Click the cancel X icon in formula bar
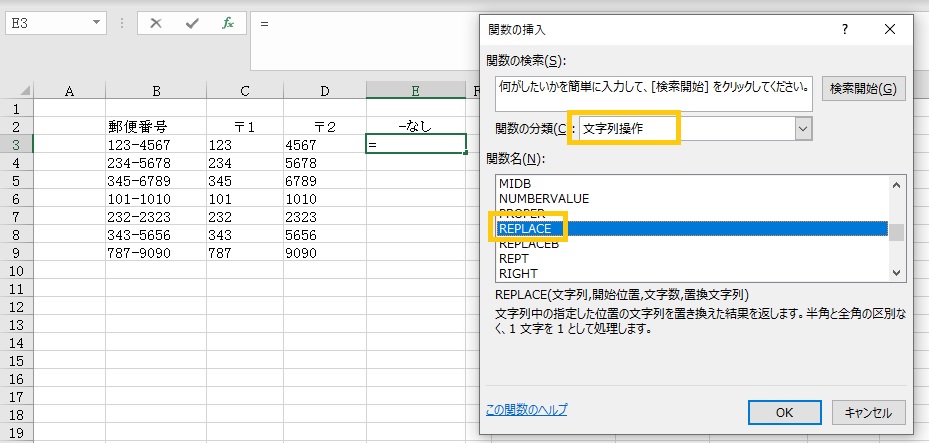Image resolution: width=929 pixels, height=443 pixels. [156, 23]
